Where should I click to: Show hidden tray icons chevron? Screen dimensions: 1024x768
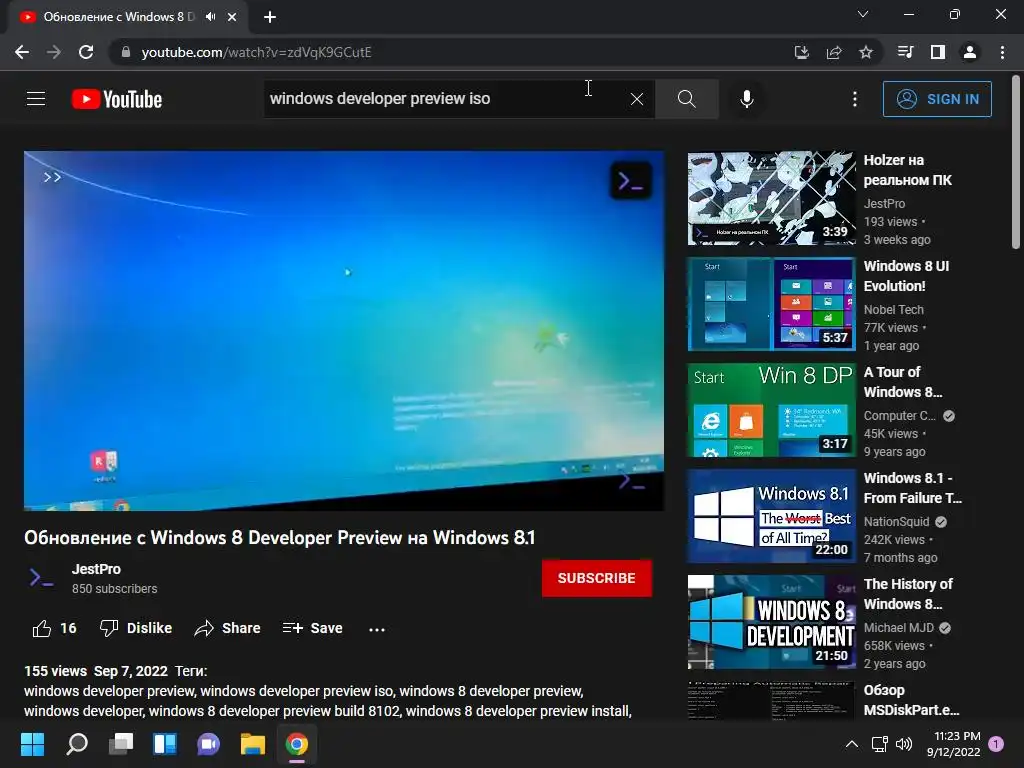[852, 744]
